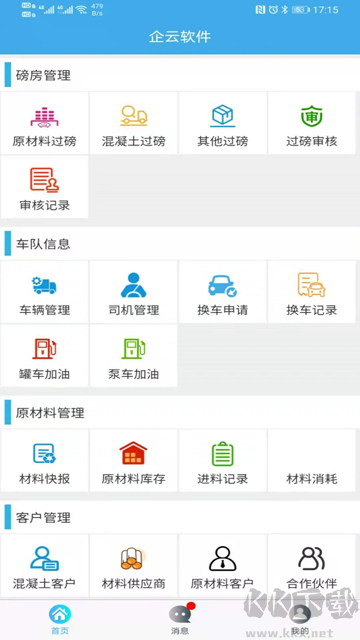Tap 换车申请 car icon
The image size is (360, 640).
pyautogui.click(x=222, y=285)
